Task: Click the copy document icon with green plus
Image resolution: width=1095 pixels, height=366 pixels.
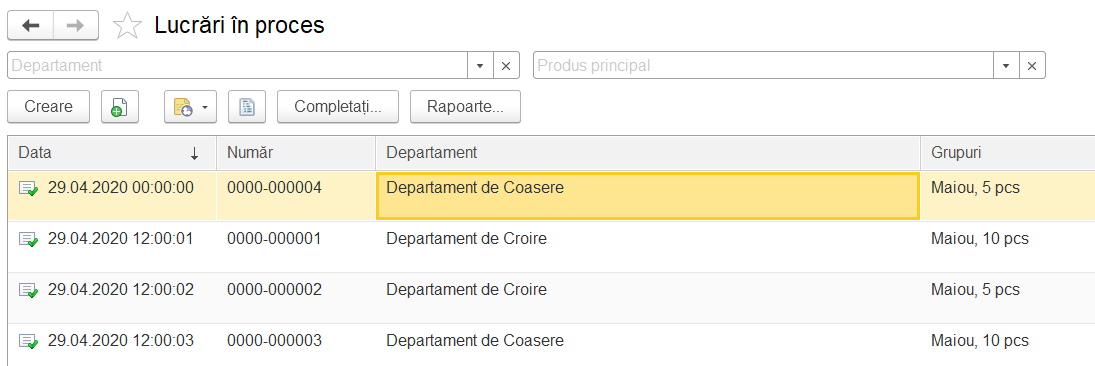Action: [x=119, y=107]
